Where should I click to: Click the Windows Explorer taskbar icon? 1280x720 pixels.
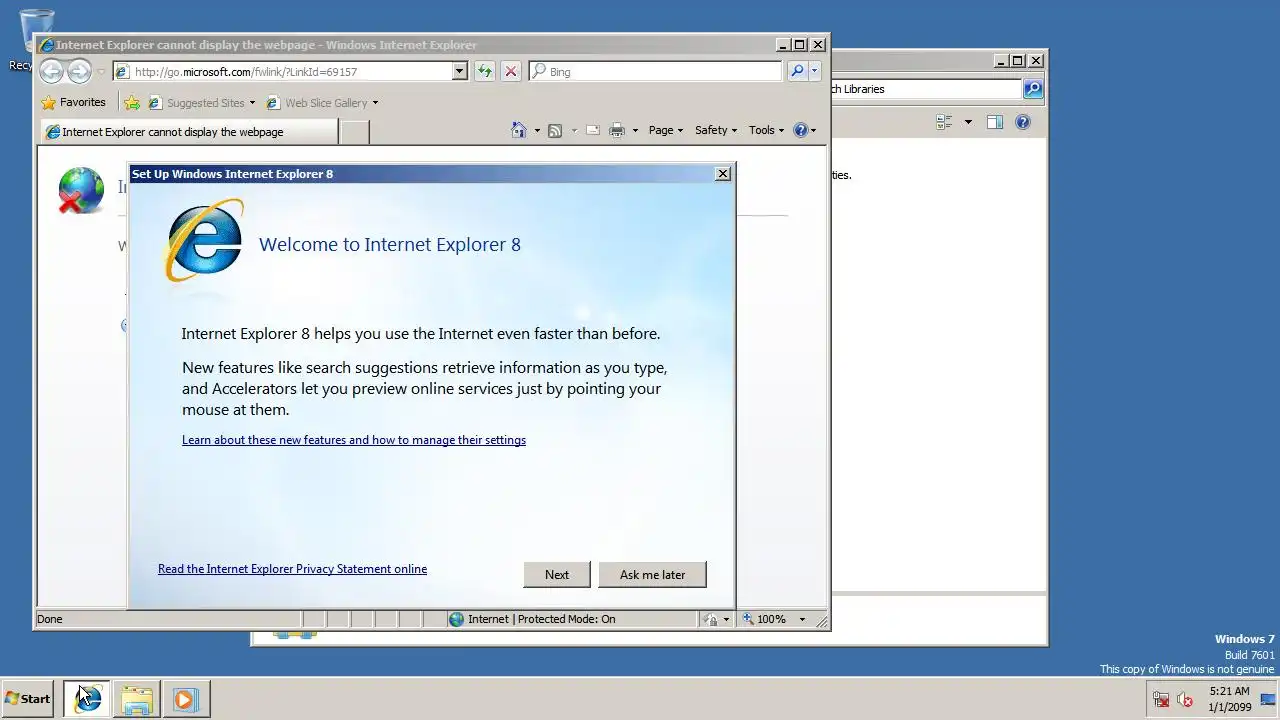coord(136,699)
